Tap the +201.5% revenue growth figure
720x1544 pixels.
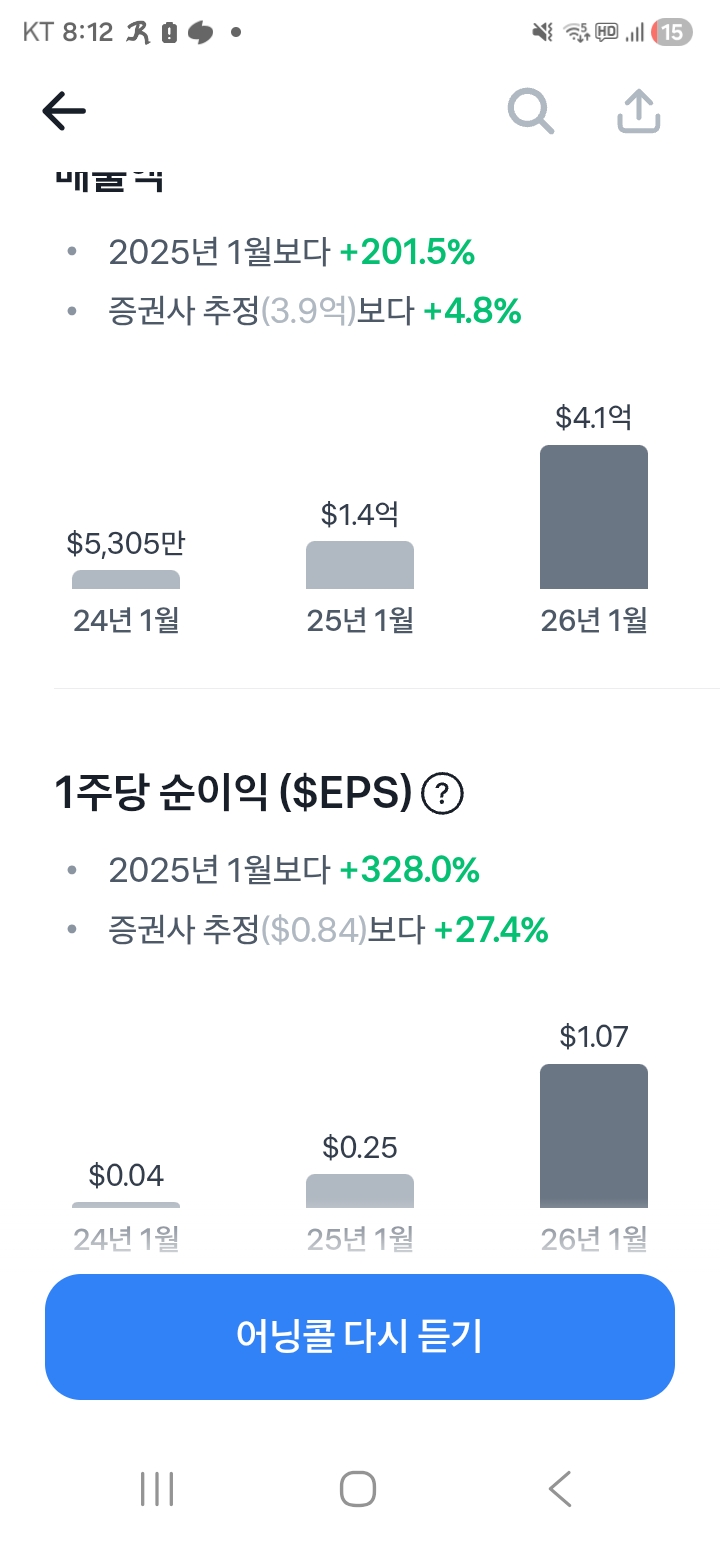407,253
